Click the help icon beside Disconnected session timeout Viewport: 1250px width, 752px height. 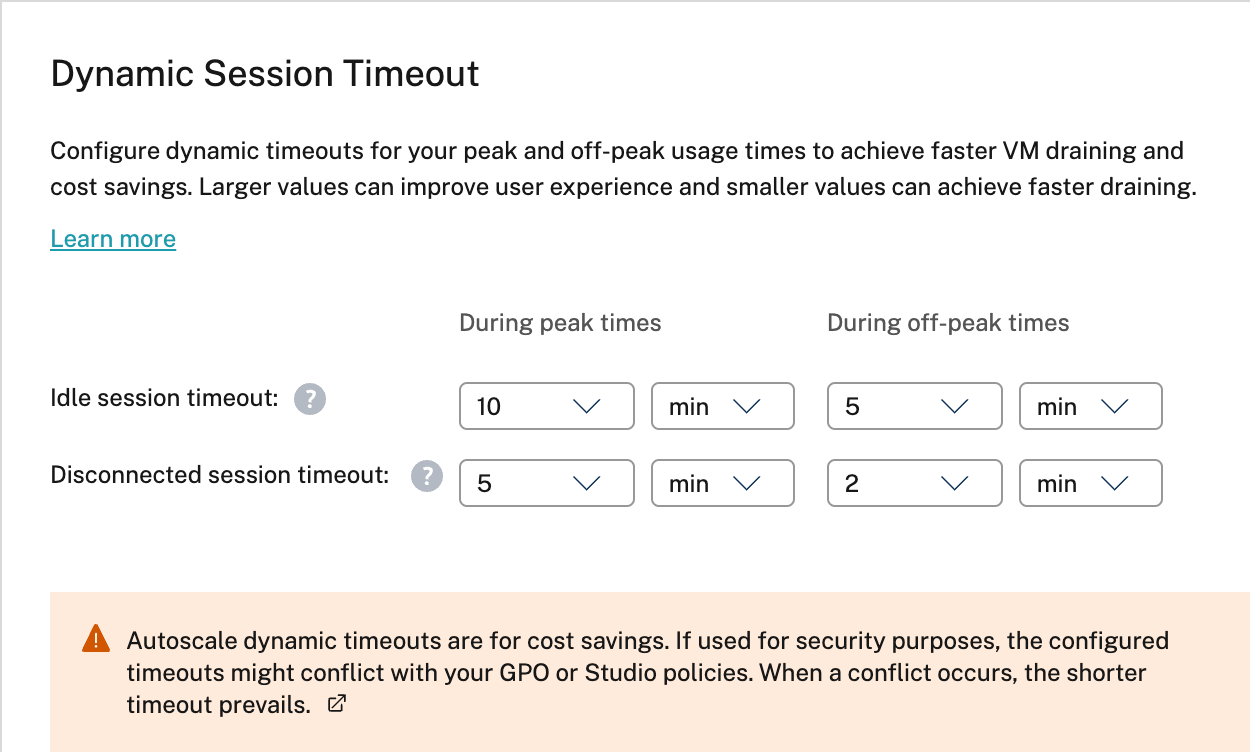pyautogui.click(x=427, y=477)
